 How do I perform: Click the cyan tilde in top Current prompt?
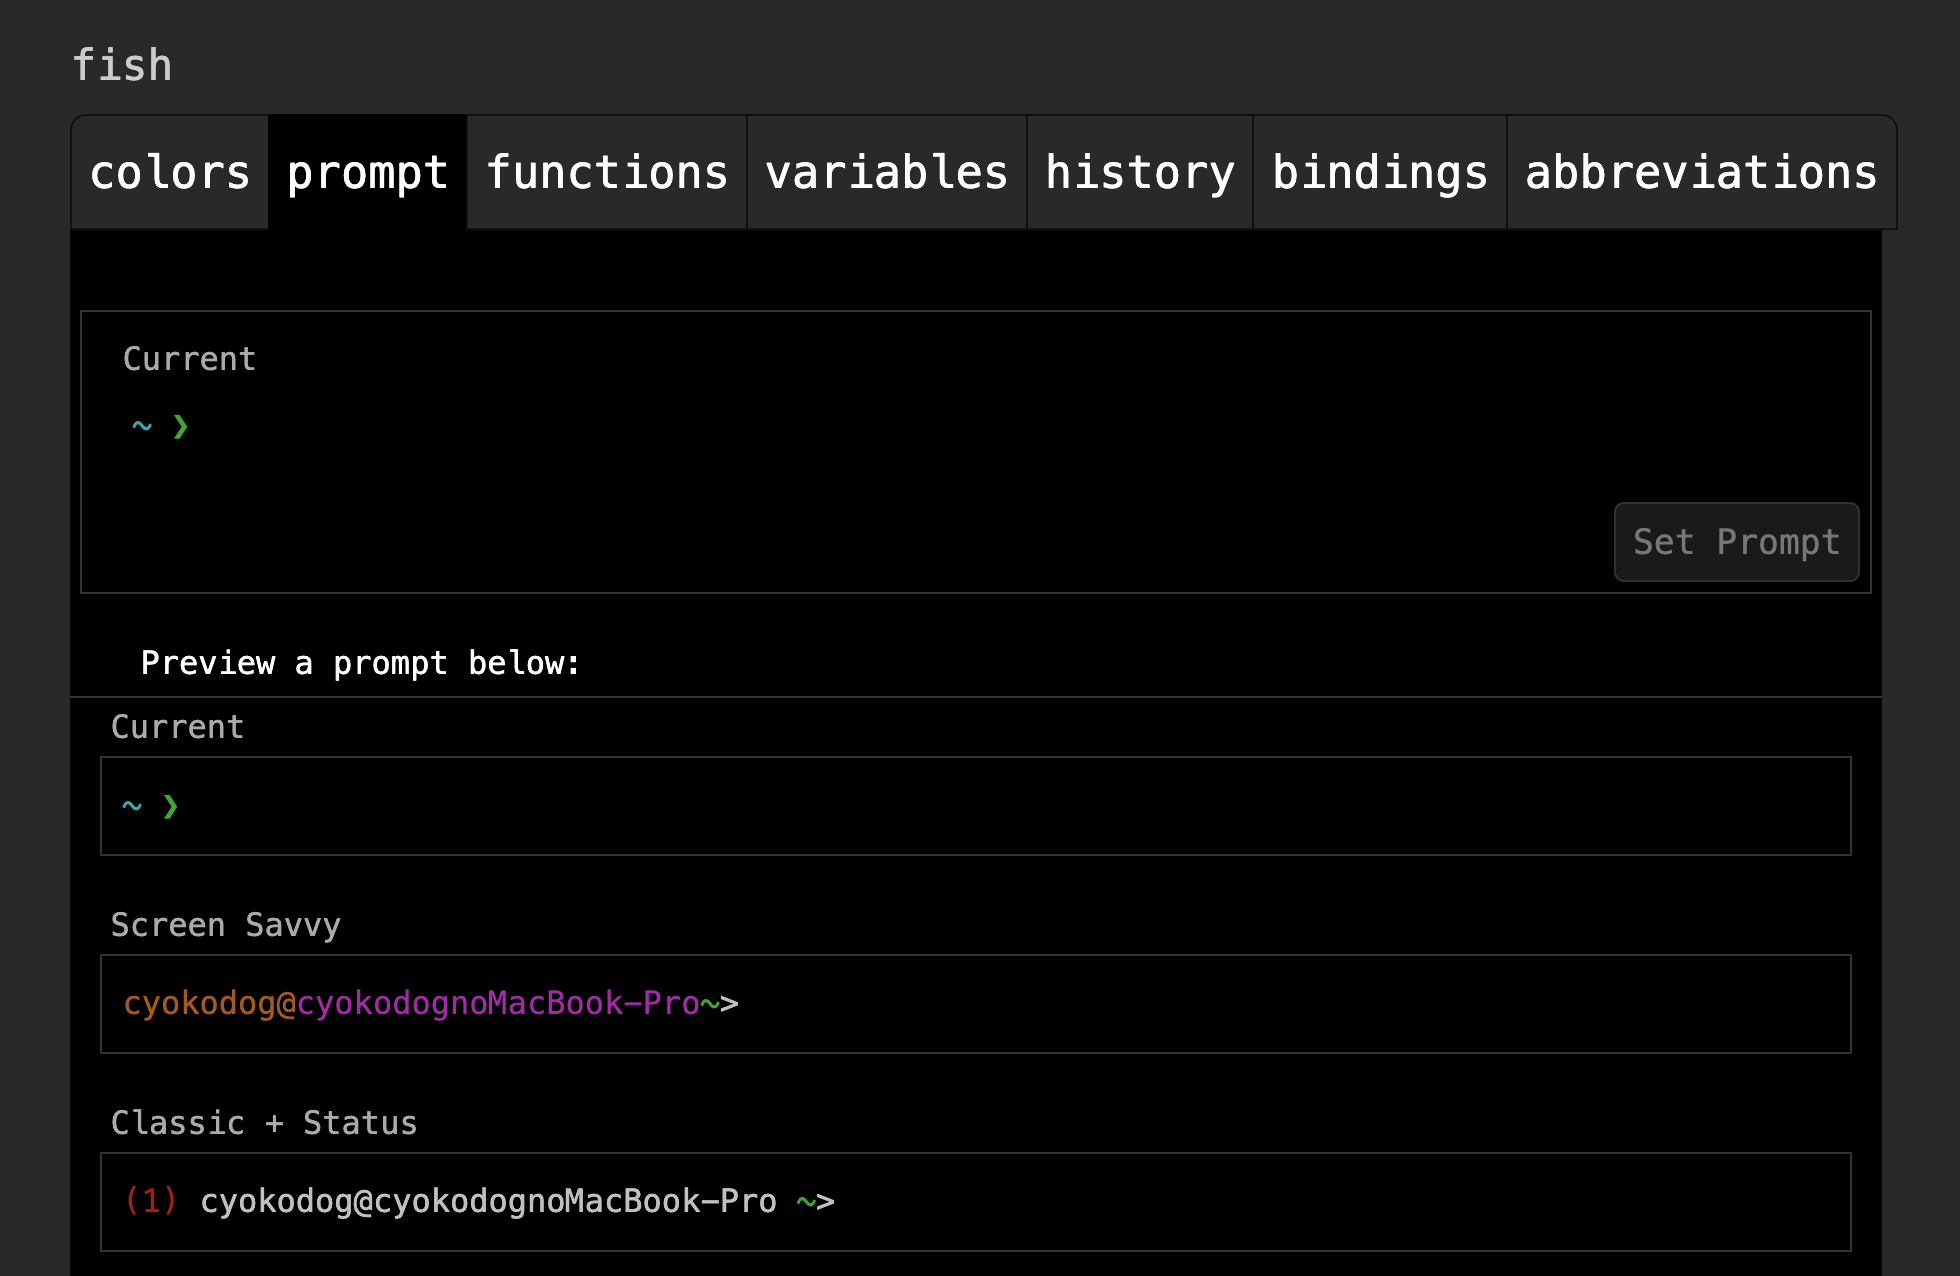pyautogui.click(x=142, y=426)
